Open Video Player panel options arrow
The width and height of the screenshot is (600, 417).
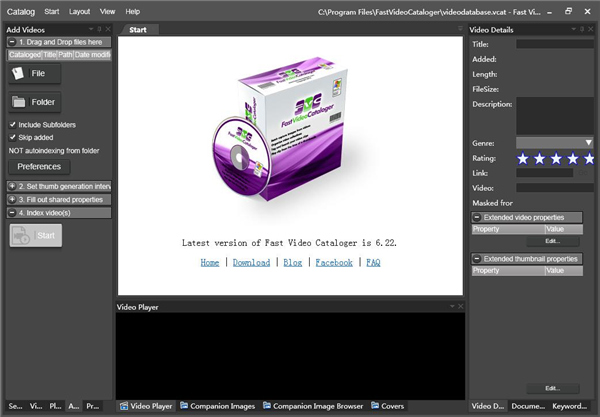click(x=452, y=306)
